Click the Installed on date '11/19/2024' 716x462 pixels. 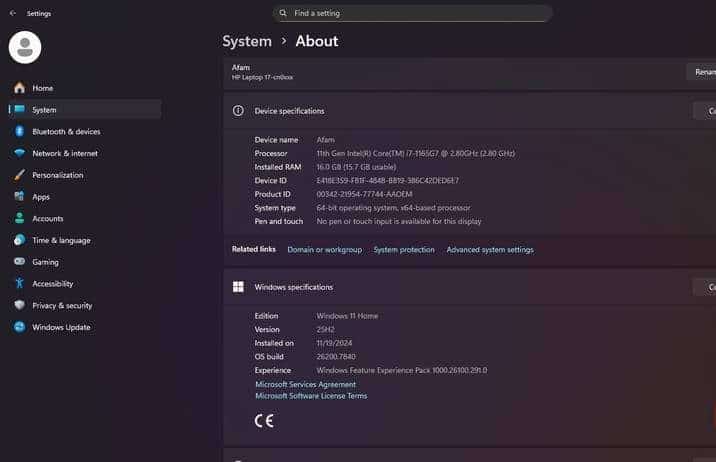click(x=334, y=343)
